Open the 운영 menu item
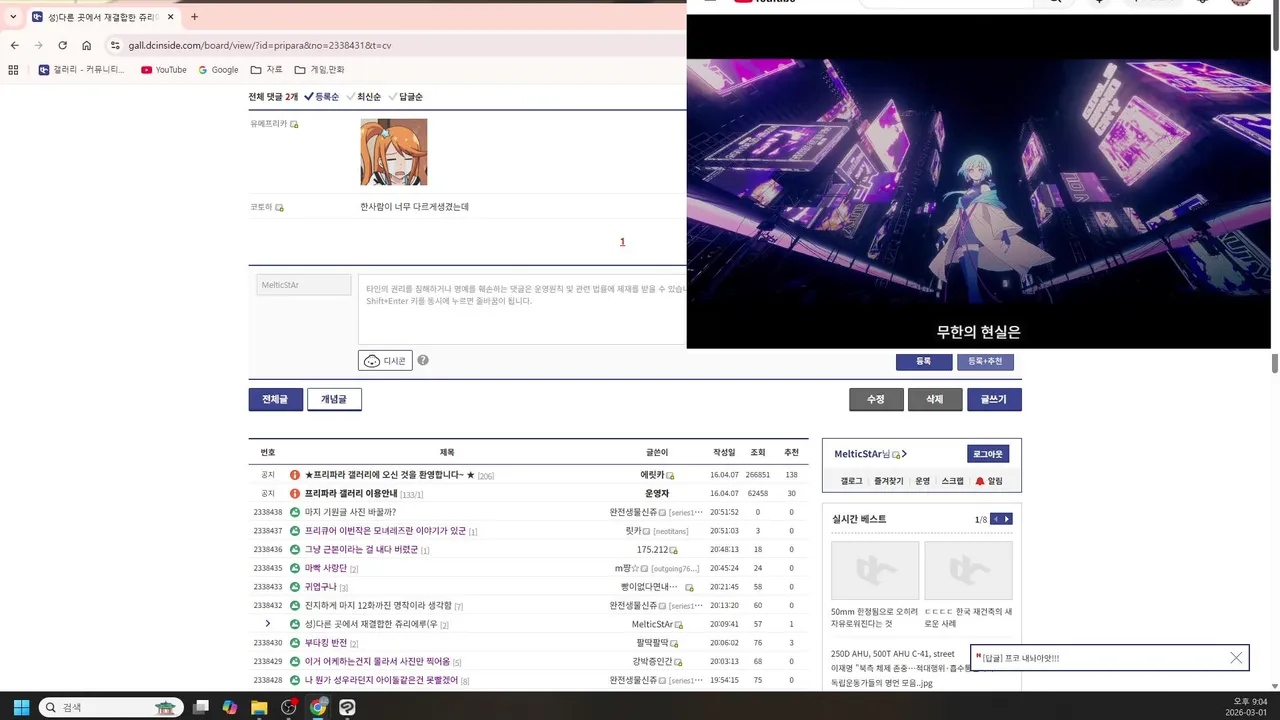Image resolution: width=1280 pixels, height=720 pixels. 922,481
